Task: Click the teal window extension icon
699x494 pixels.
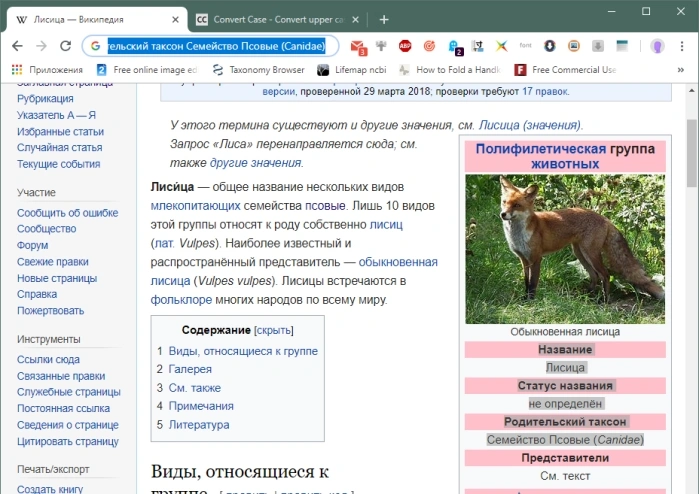Action: point(622,45)
